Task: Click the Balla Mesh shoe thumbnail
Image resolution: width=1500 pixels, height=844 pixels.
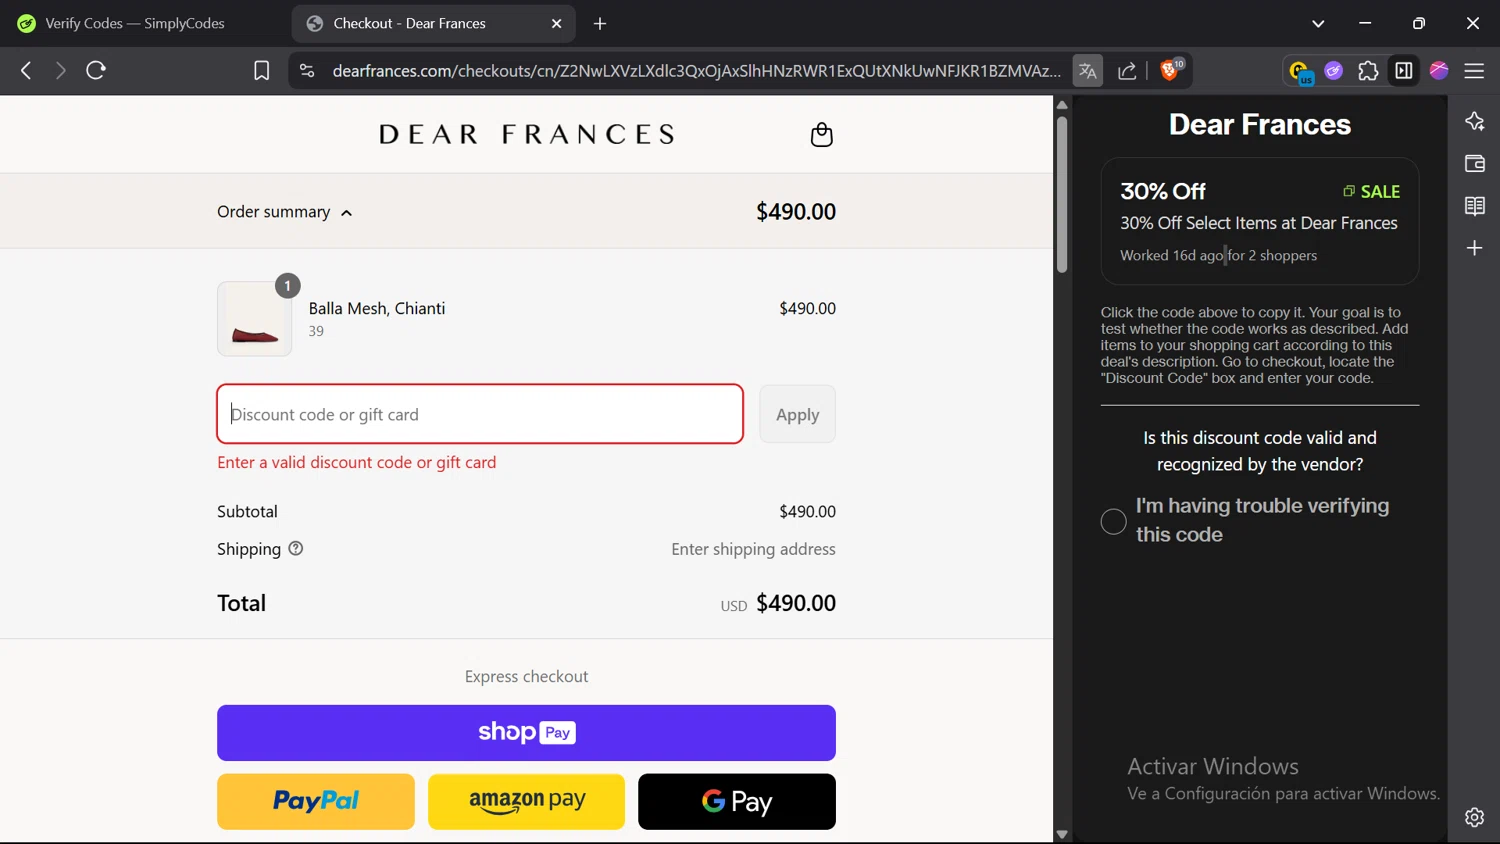Action: (x=255, y=319)
